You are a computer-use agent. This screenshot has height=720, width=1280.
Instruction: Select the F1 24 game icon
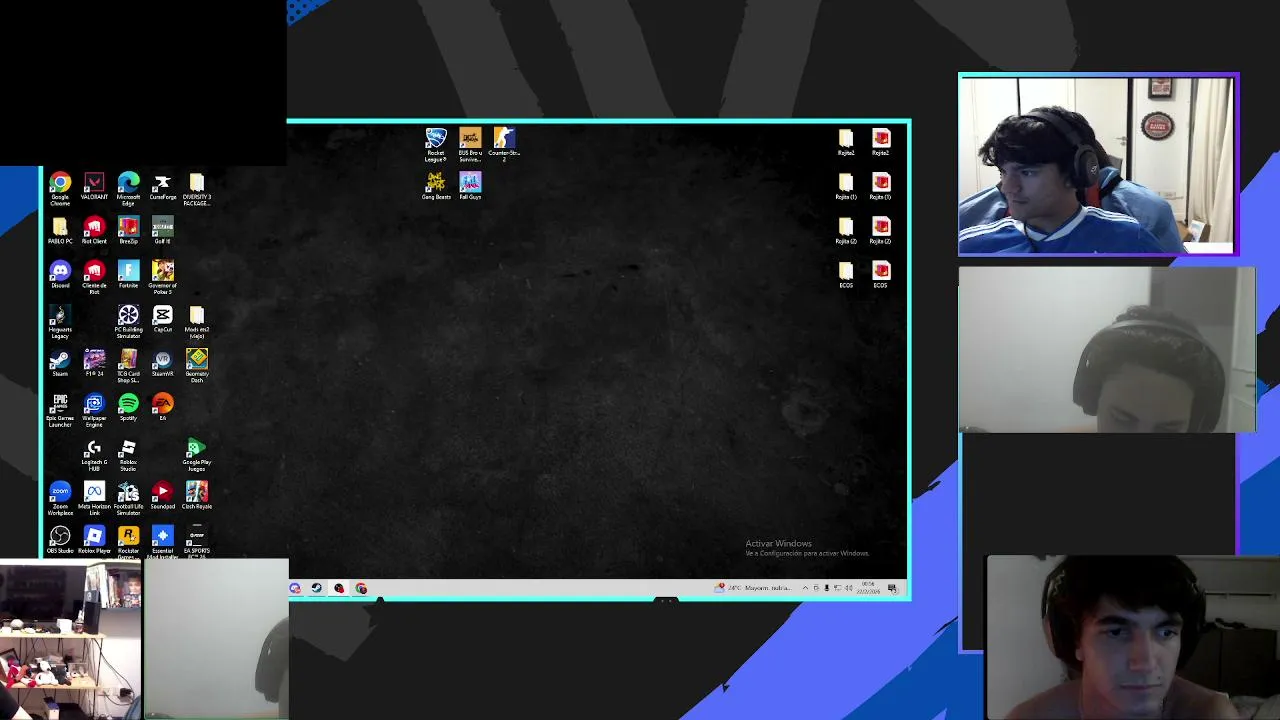[94, 363]
